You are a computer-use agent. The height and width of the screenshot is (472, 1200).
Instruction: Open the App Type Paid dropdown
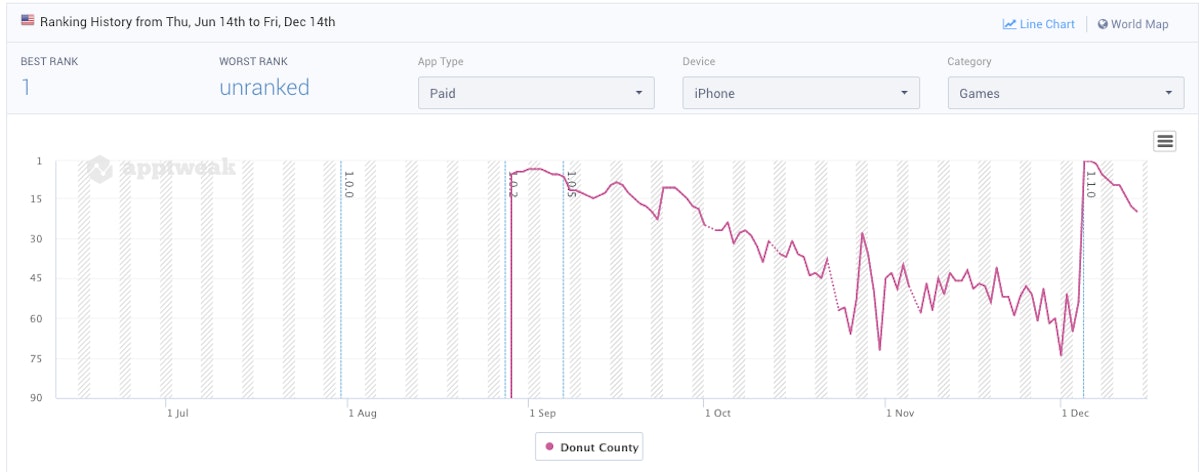click(x=536, y=93)
